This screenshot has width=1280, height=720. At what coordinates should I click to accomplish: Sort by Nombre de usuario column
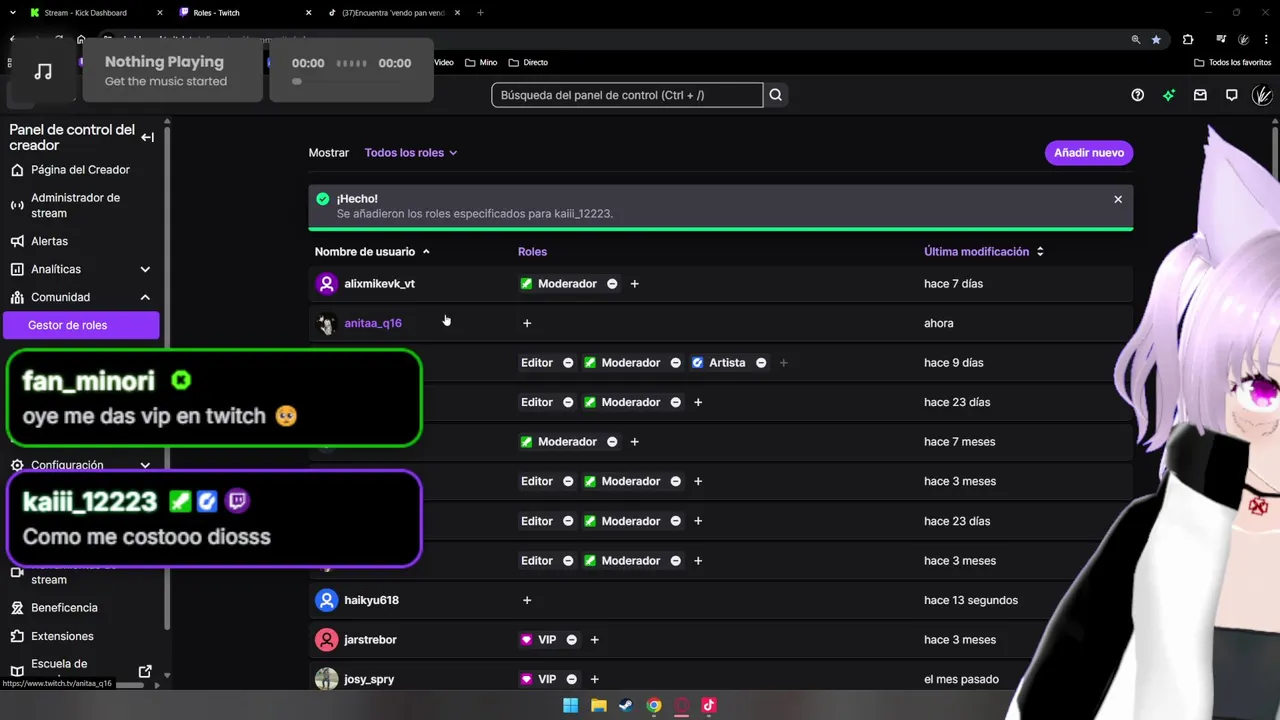pyautogui.click(x=372, y=252)
